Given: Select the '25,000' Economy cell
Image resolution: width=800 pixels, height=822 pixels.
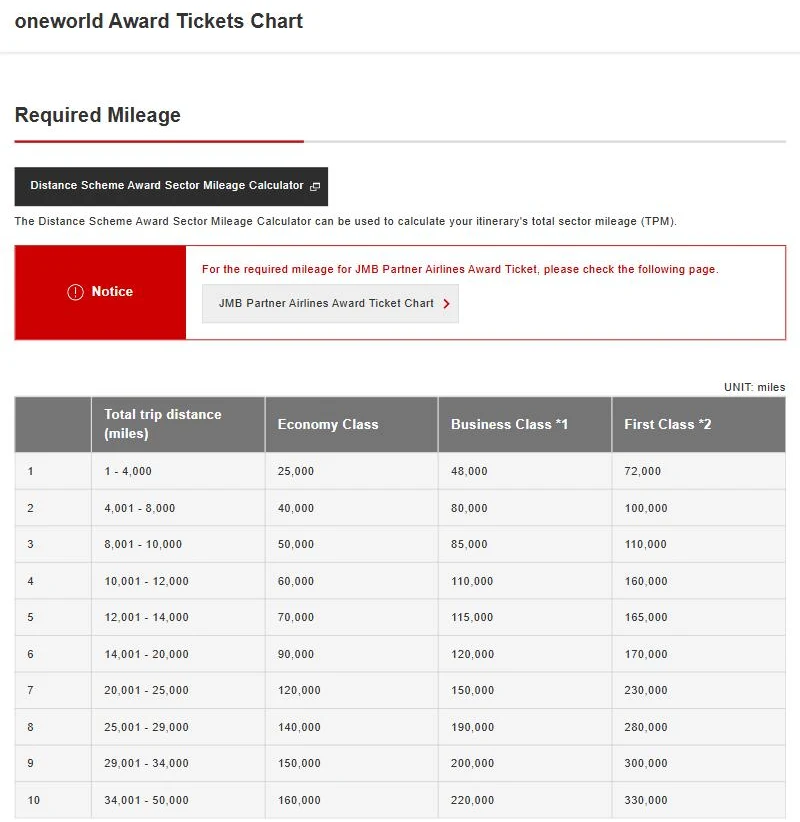Looking at the screenshot, I should (x=351, y=471).
